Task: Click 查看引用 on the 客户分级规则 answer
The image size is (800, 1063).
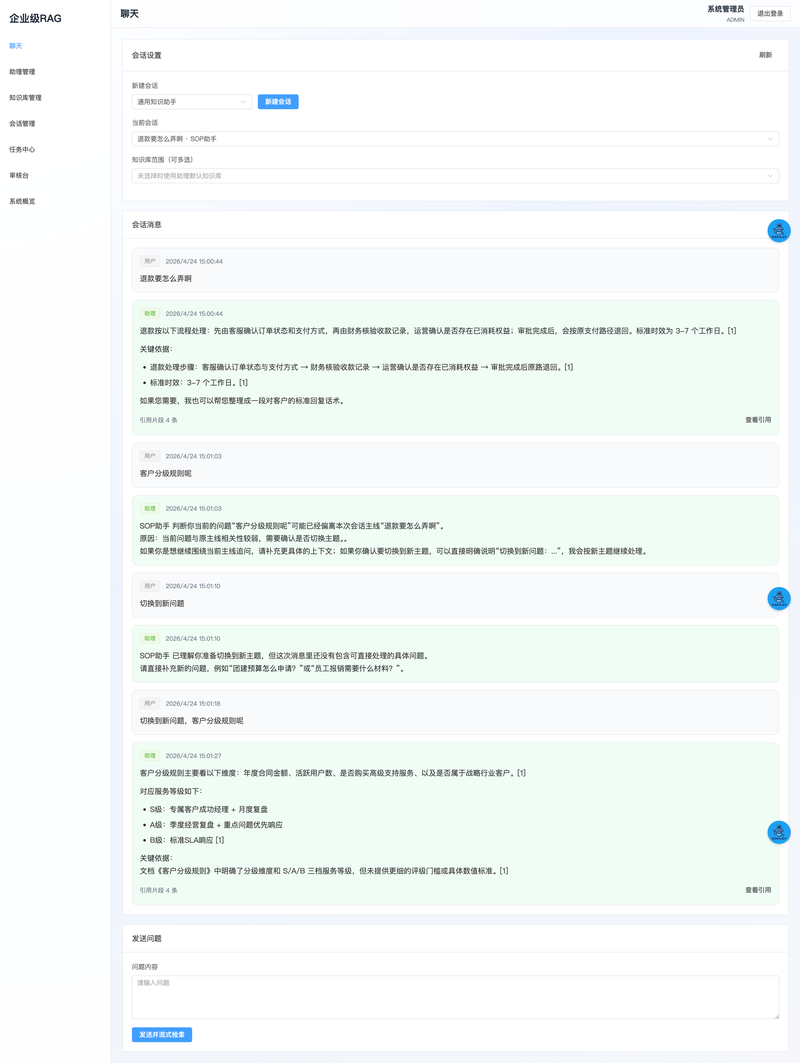Action: coord(758,890)
